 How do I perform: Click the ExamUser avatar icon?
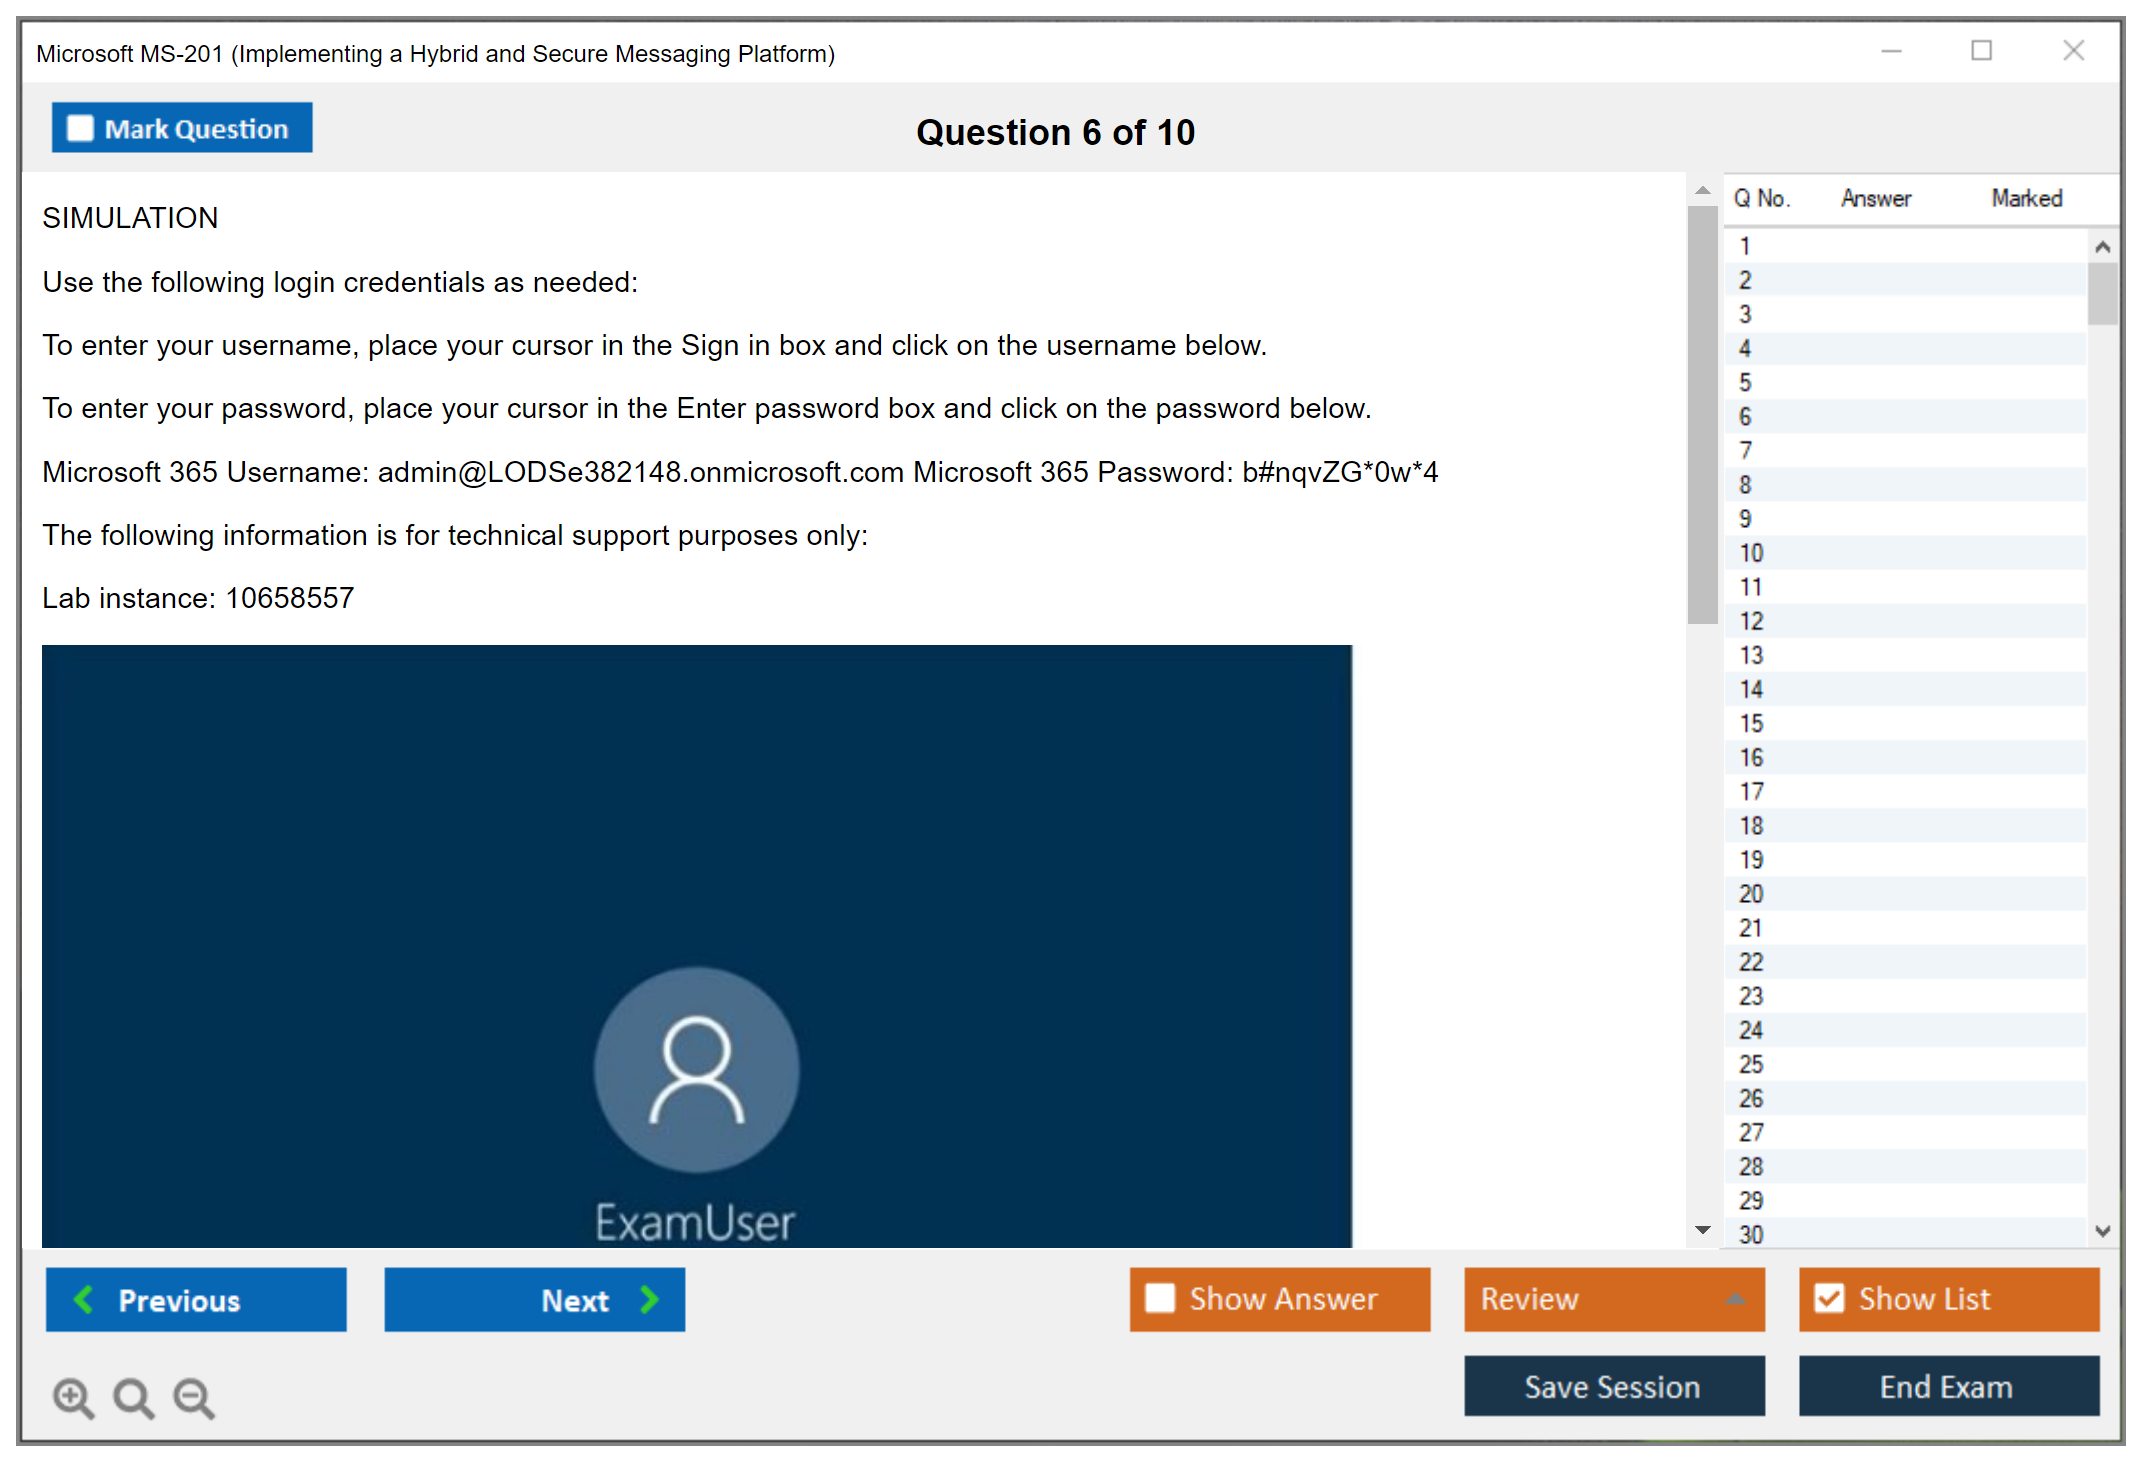pyautogui.click(x=696, y=1069)
